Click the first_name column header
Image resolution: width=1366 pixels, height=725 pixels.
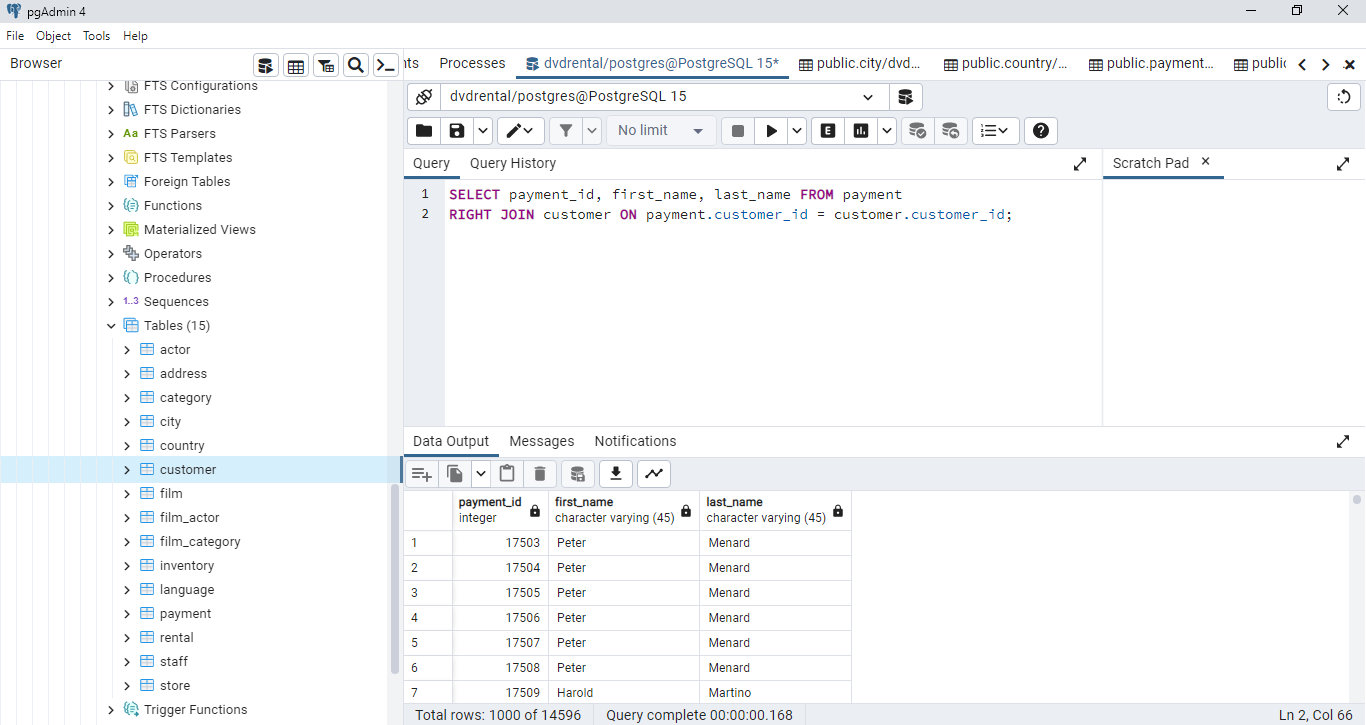[x=624, y=510]
